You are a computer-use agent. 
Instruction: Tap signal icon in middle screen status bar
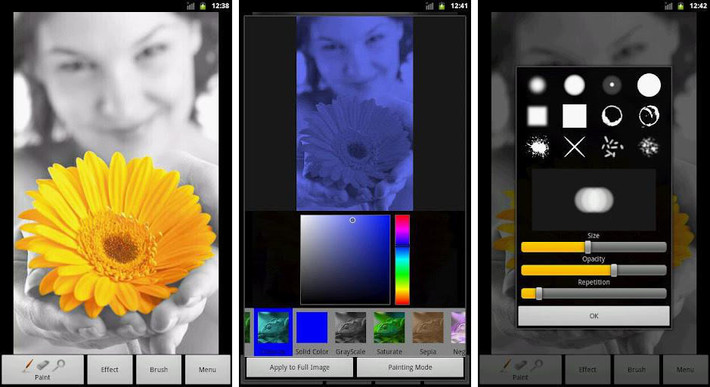429,5
